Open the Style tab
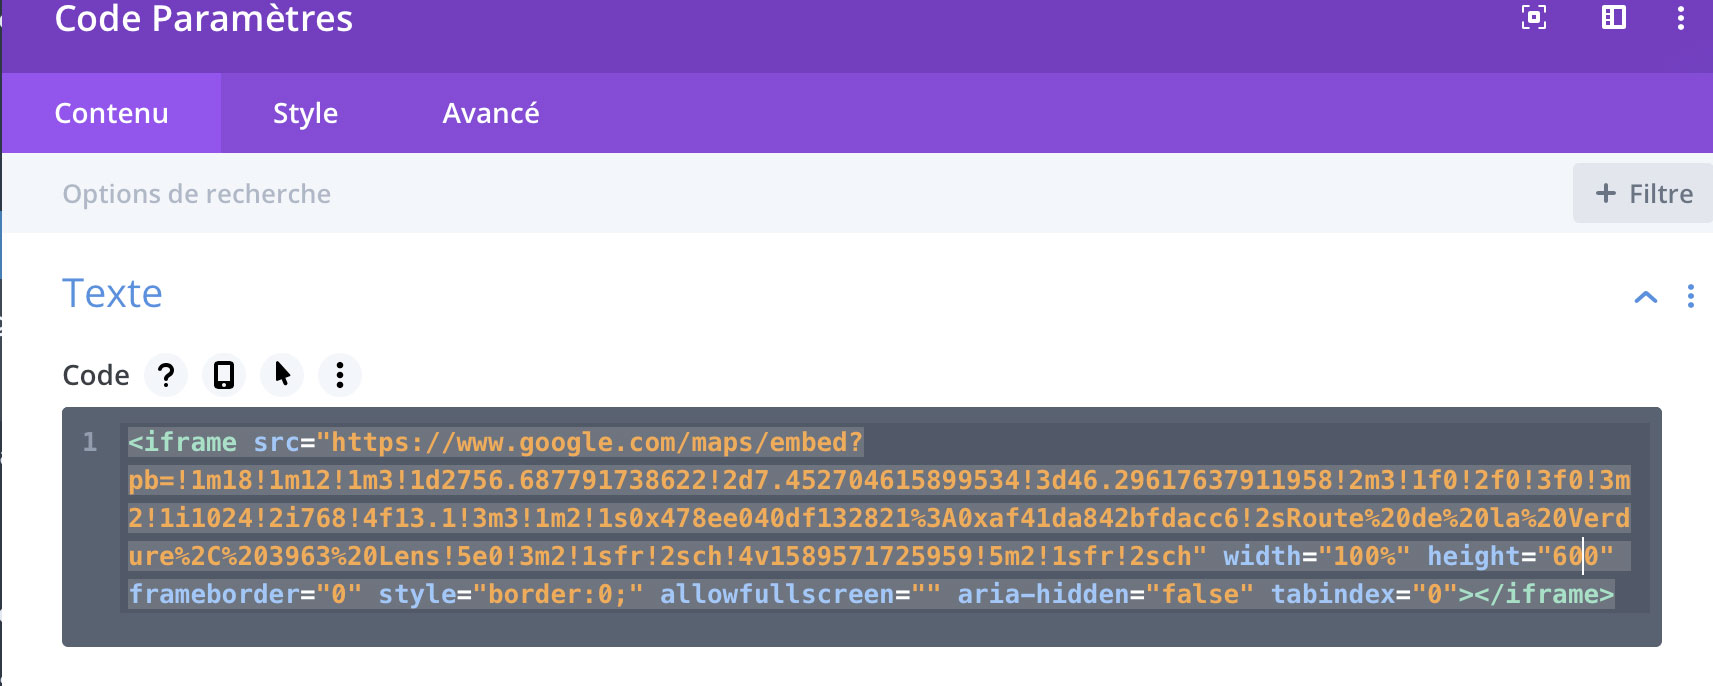The image size is (1713, 686). click(305, 113)
